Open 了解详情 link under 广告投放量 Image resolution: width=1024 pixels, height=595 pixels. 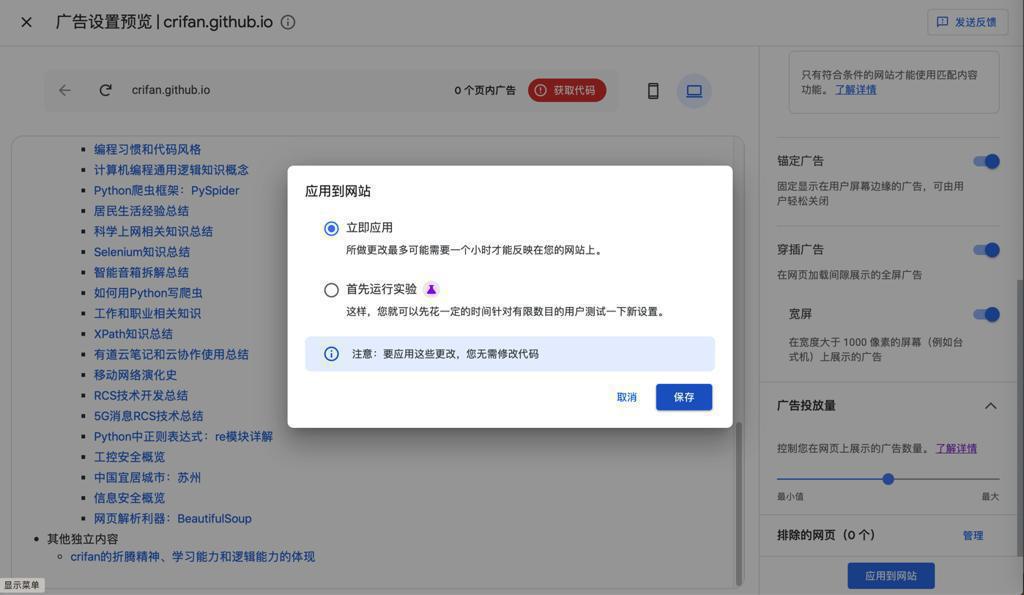[956, 448]
